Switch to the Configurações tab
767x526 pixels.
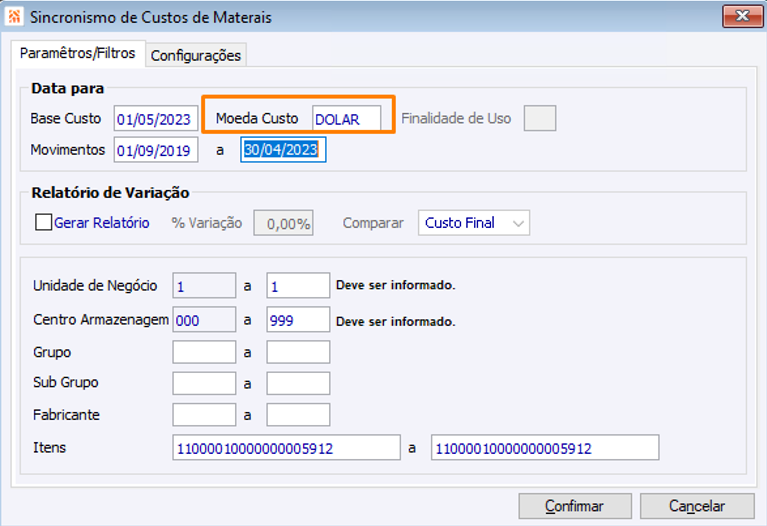196,55
